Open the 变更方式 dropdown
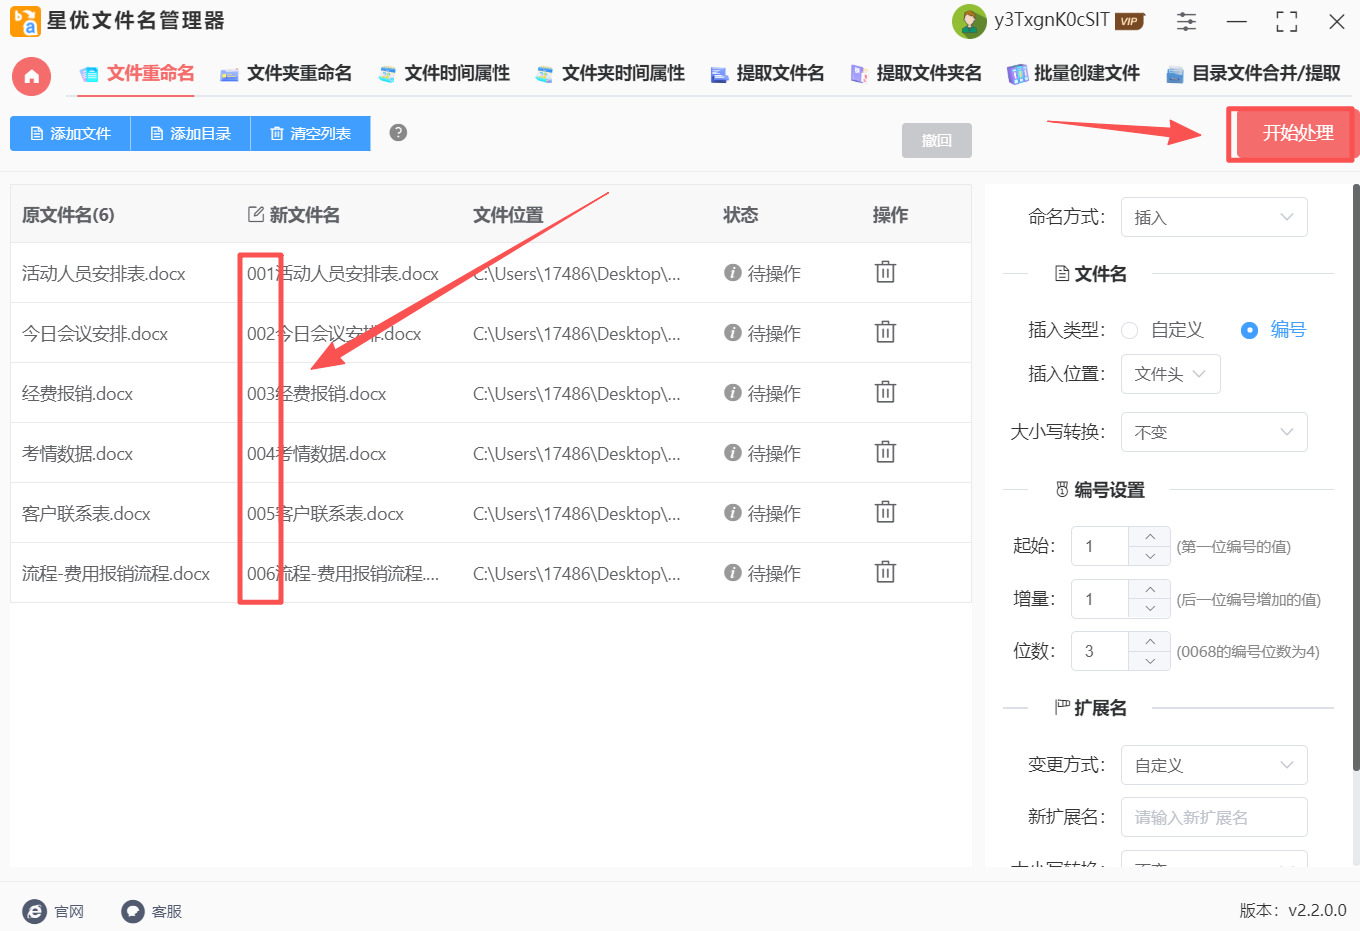The width and height of the screenshot is (1360, 931). point(1214,765)
